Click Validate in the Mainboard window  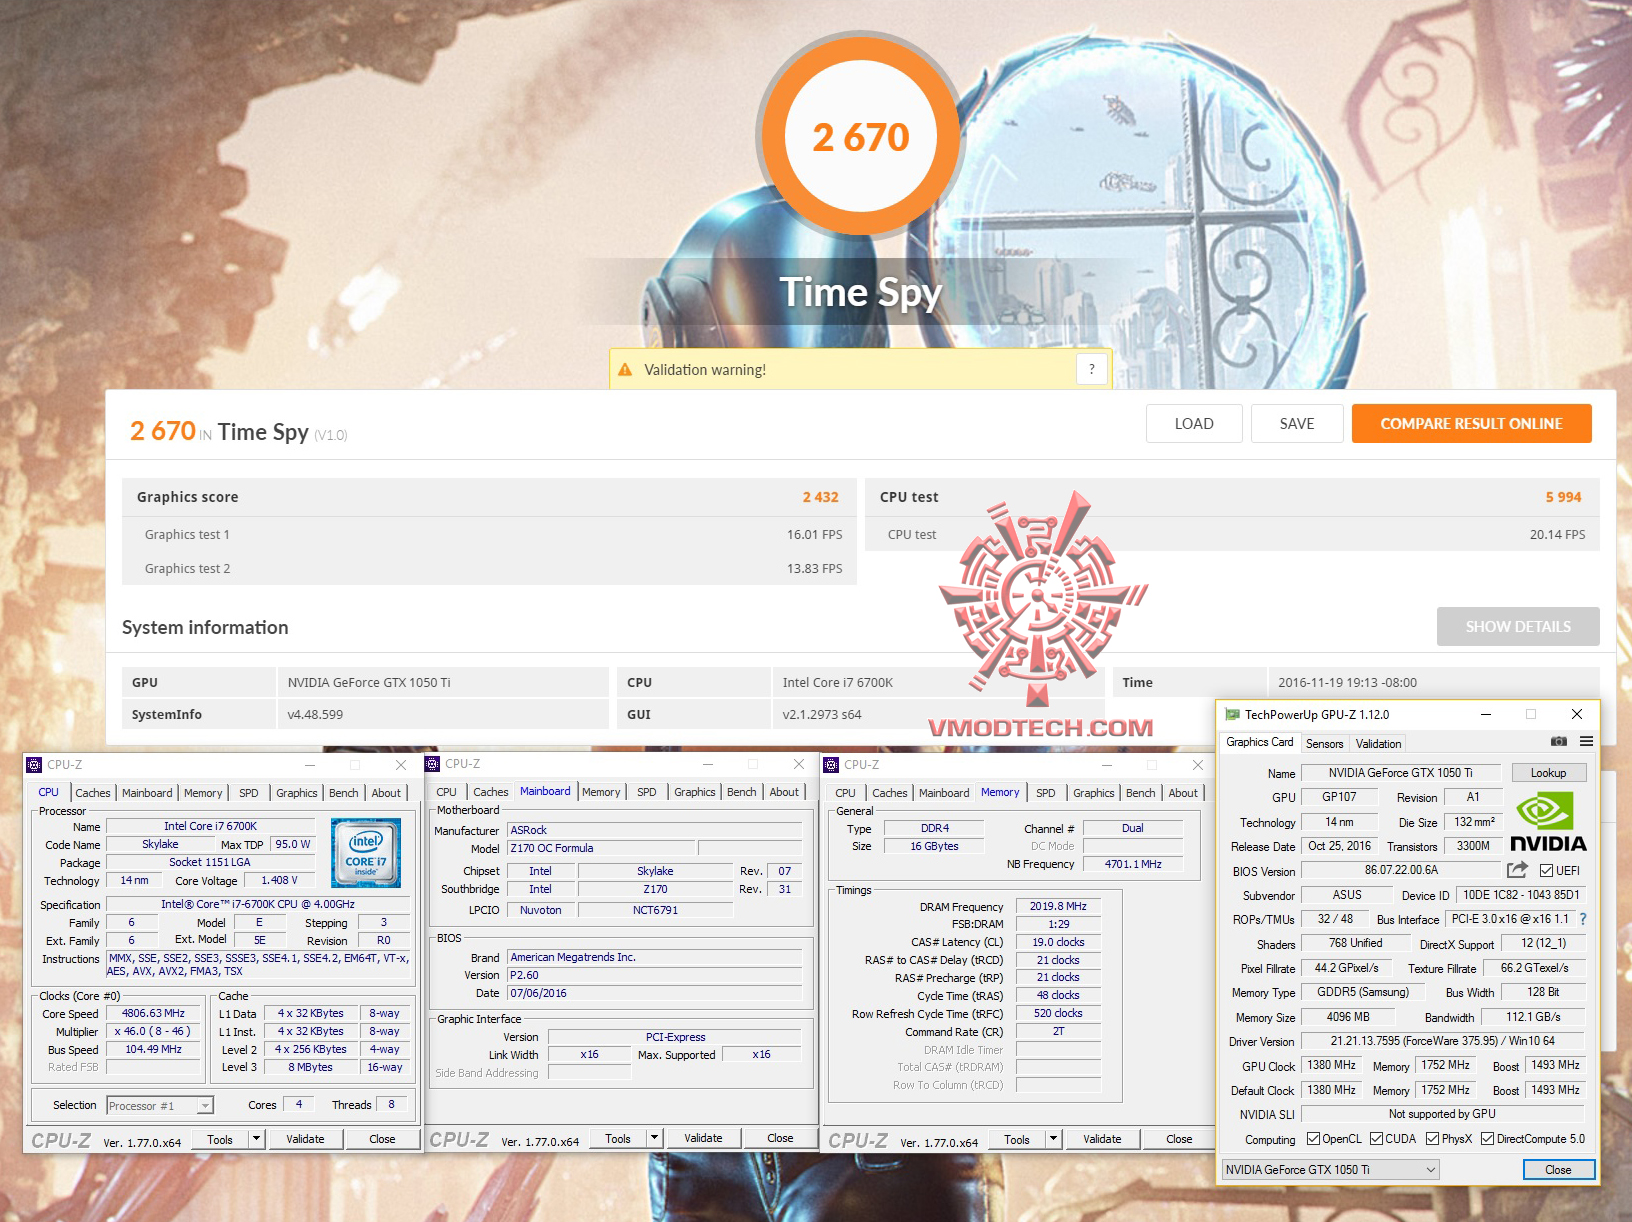click(x=703, y=1138)
